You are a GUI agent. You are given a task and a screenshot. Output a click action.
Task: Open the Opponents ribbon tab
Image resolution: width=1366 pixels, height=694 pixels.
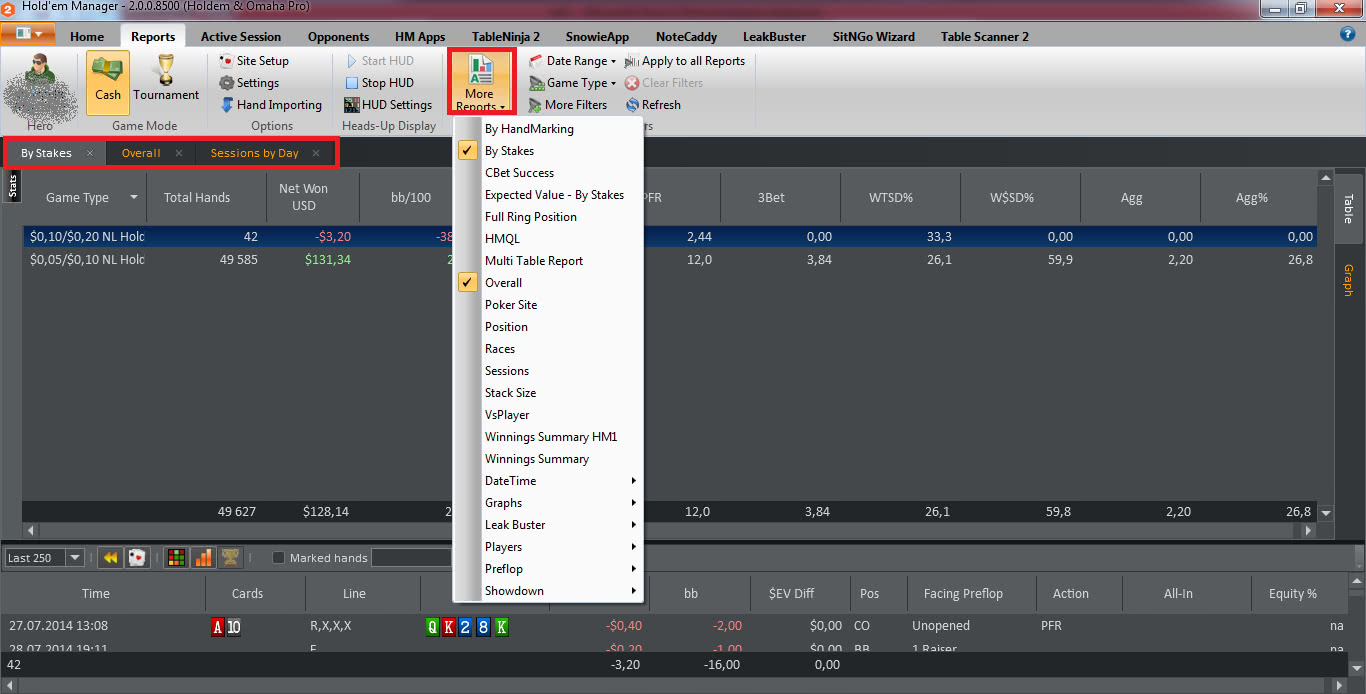(x=338, y=37)
